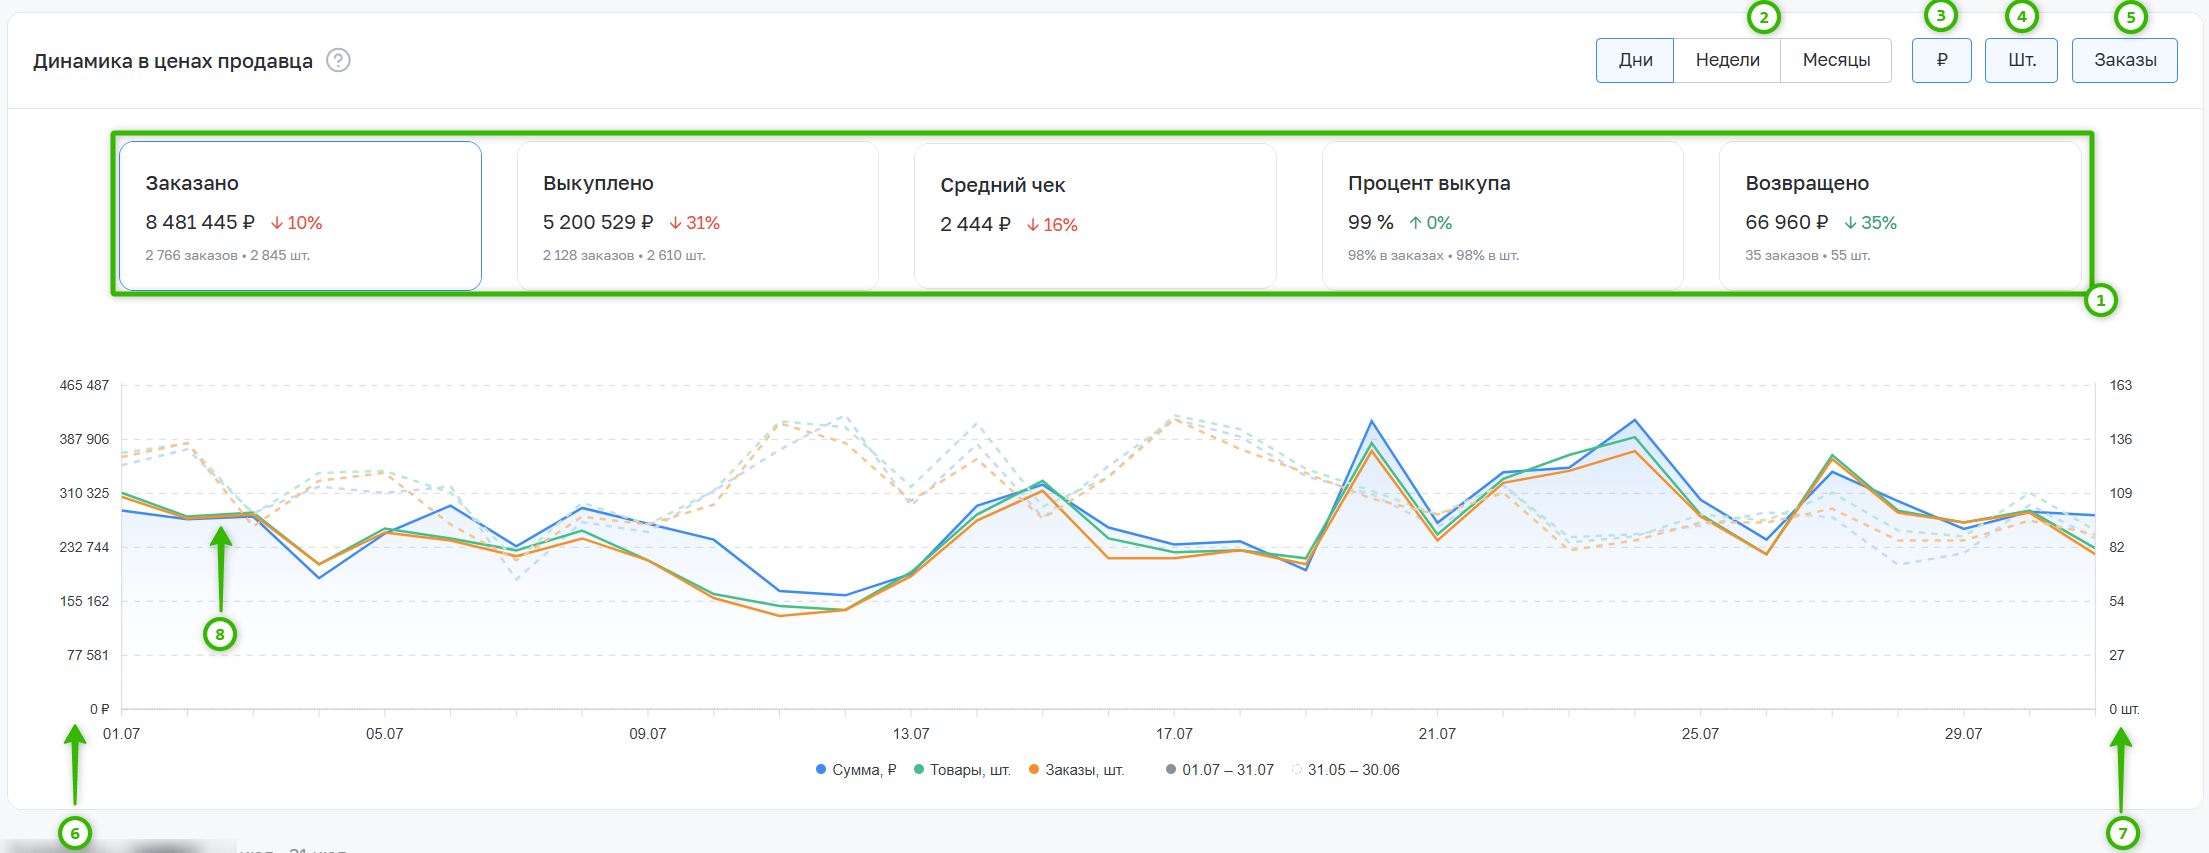Hide the Товары, шт. series via legend

click(x=962, y=770)
